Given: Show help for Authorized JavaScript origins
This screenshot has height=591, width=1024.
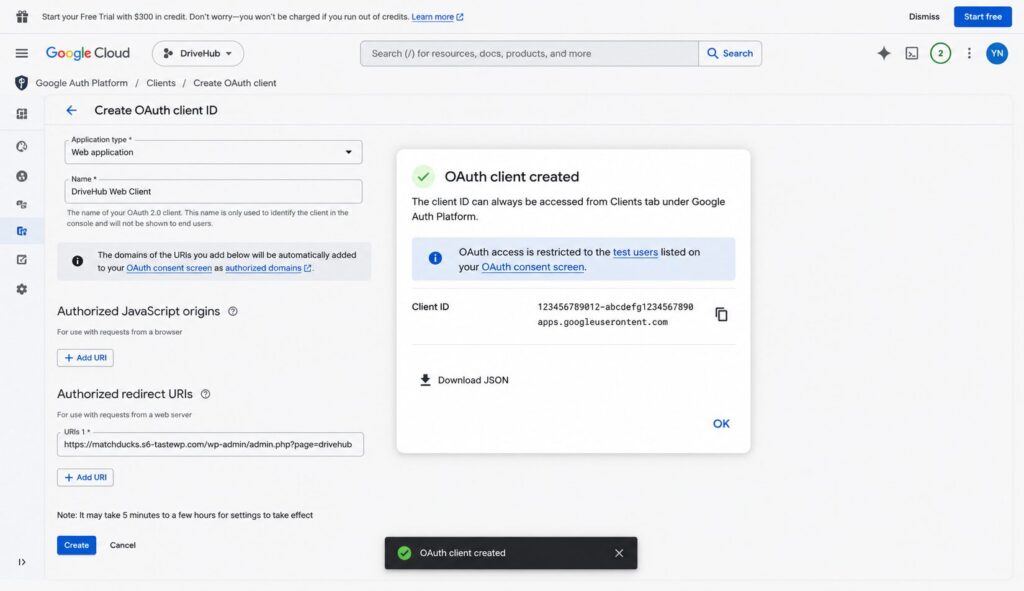Looking at the screenshot, I should [x=232, y=311].
